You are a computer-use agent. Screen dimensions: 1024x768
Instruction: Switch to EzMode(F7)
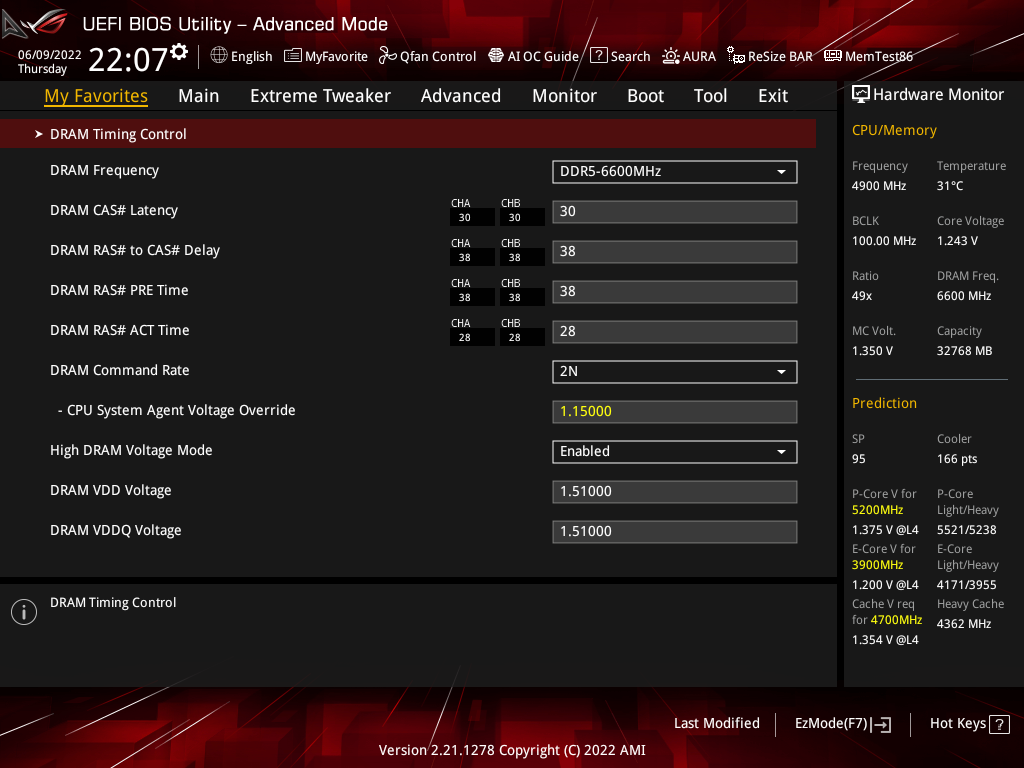point(842,724)
